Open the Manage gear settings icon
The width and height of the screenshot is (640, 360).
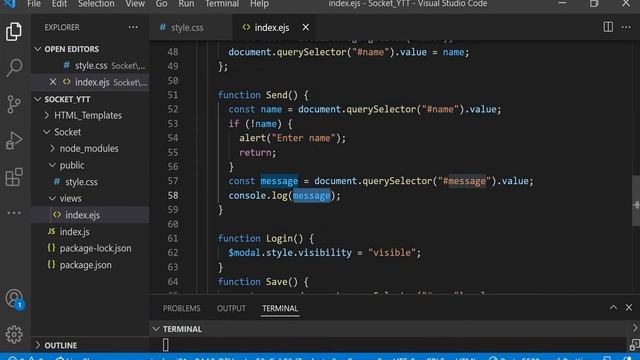click(x=14, y=334)
